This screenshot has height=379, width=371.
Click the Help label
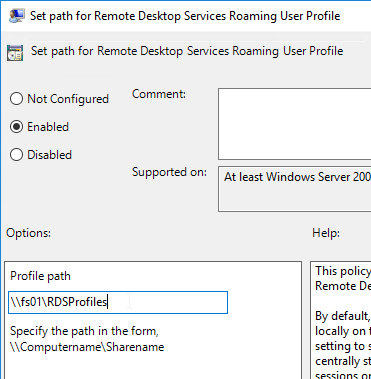click(326, 233)
